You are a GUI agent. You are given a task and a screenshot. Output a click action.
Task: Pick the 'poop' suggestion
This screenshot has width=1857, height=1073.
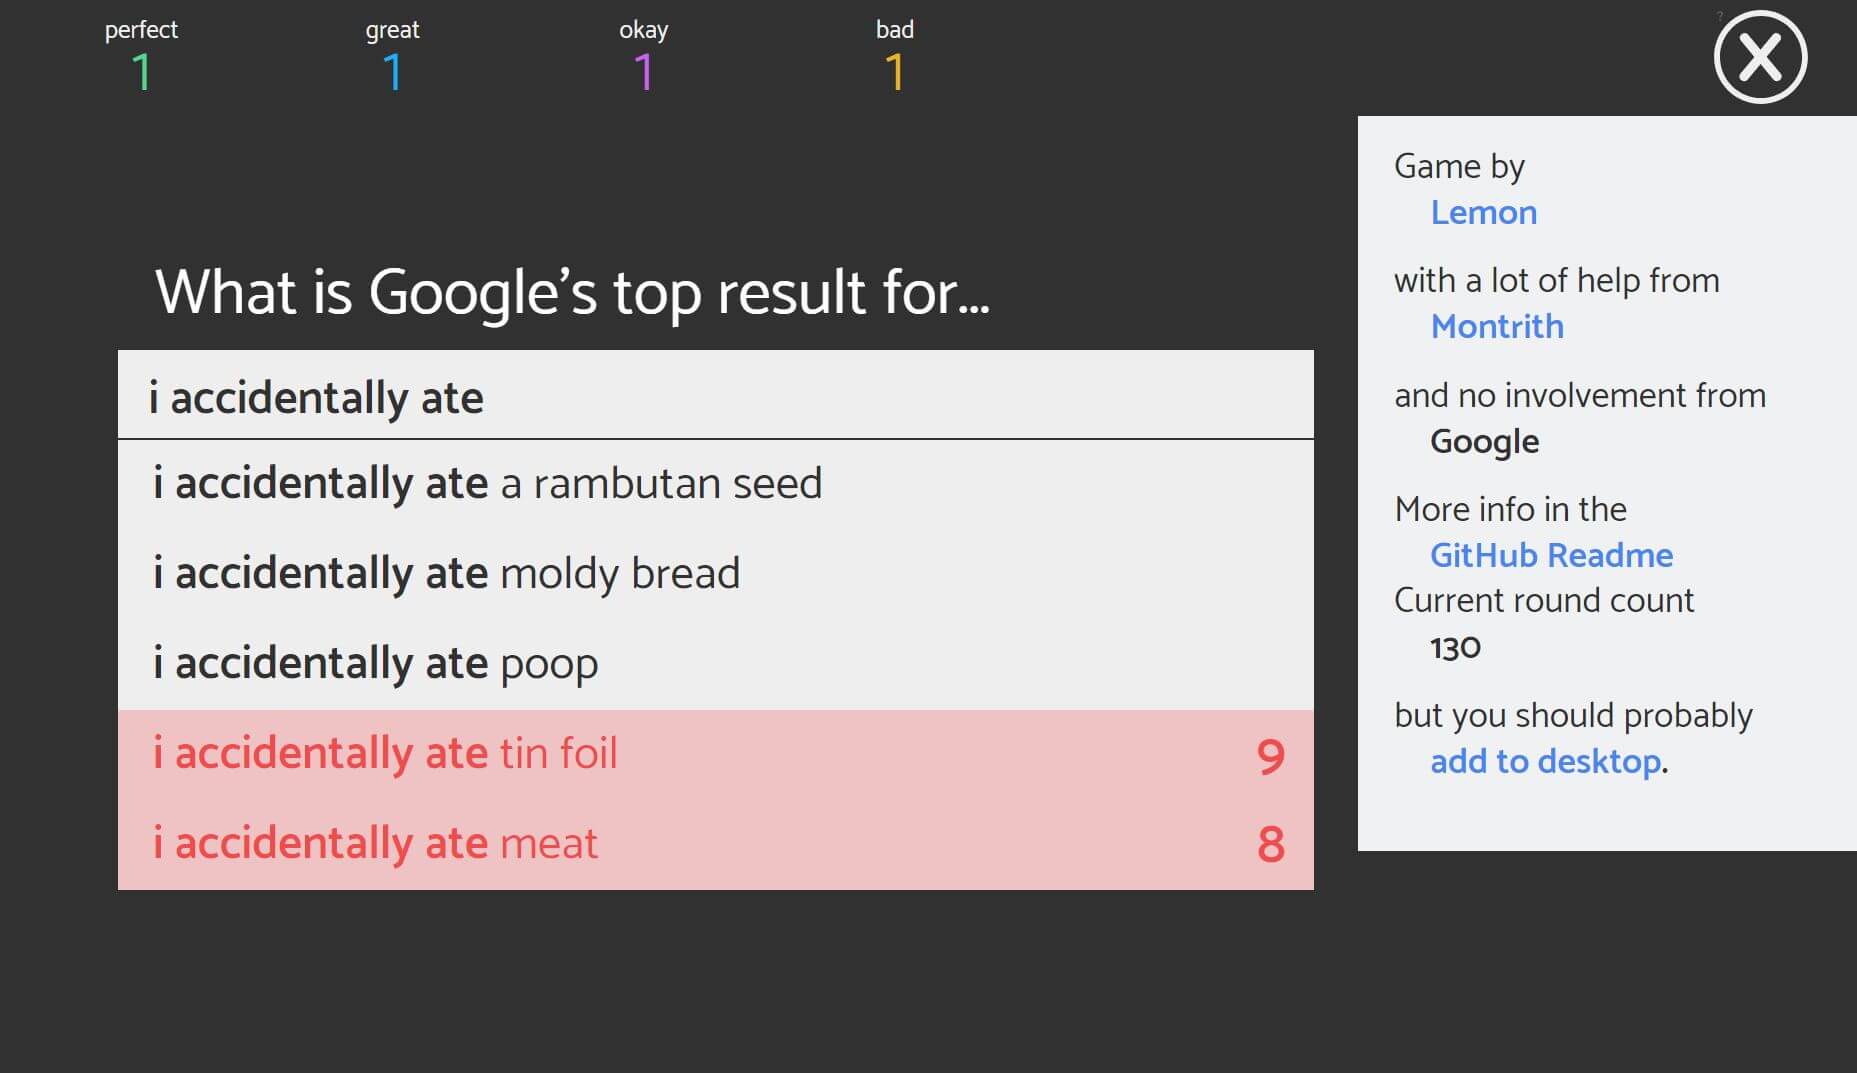[x=375, y=664]
